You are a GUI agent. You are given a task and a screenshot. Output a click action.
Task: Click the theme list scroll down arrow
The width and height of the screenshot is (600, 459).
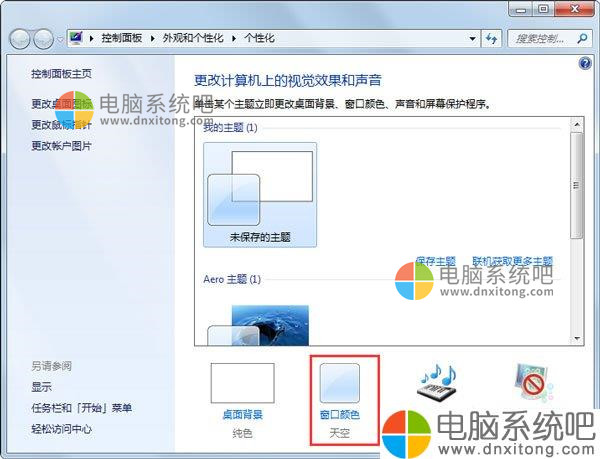(x=577, y=339)
